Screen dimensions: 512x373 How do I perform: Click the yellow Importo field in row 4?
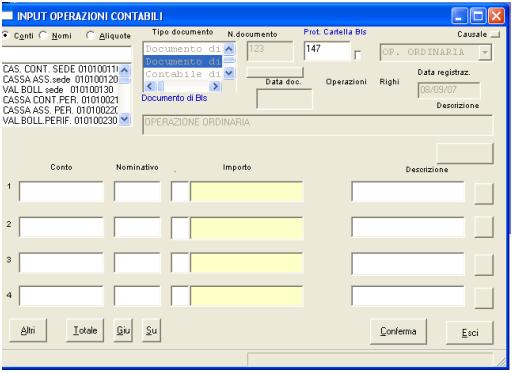coord(247,296)
